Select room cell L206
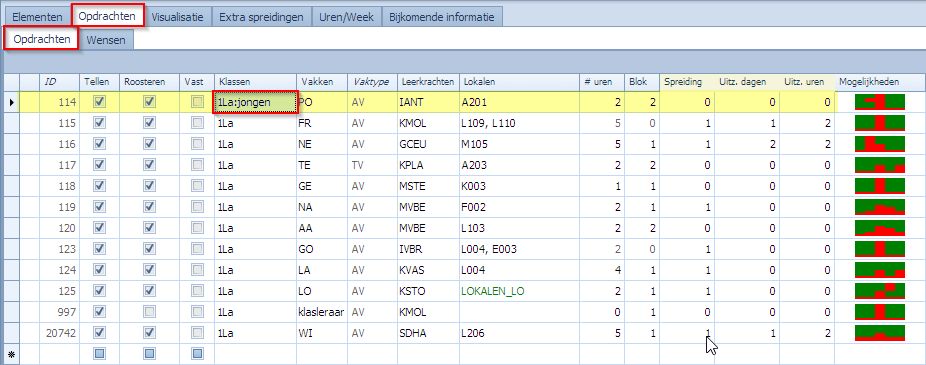 pyautogui.click(x=519, y=333)
